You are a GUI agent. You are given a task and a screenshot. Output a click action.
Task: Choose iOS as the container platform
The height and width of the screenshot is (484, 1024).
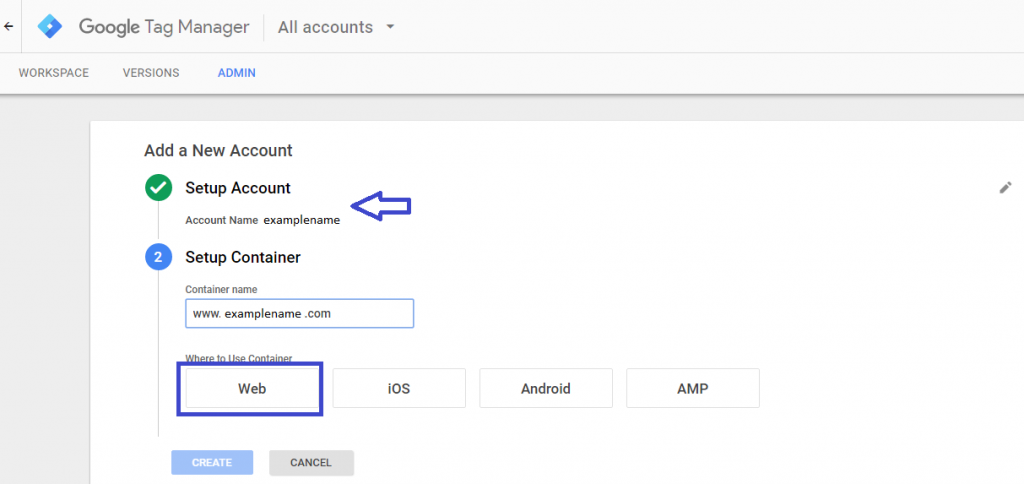399,388
